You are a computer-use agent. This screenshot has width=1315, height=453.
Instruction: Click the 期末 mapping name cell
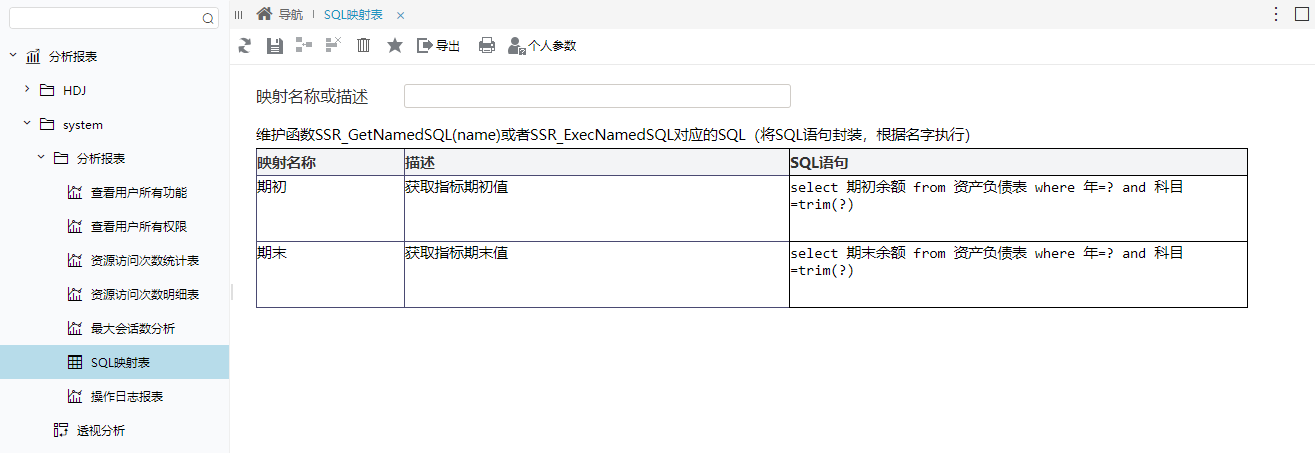pos(330,274)
